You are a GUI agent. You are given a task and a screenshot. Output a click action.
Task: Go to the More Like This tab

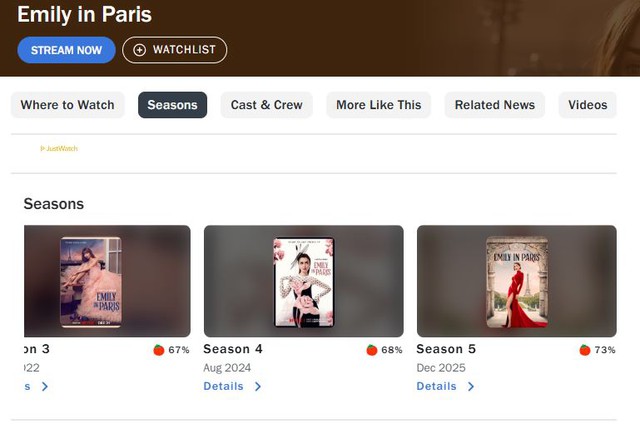[x=379, y=105]
